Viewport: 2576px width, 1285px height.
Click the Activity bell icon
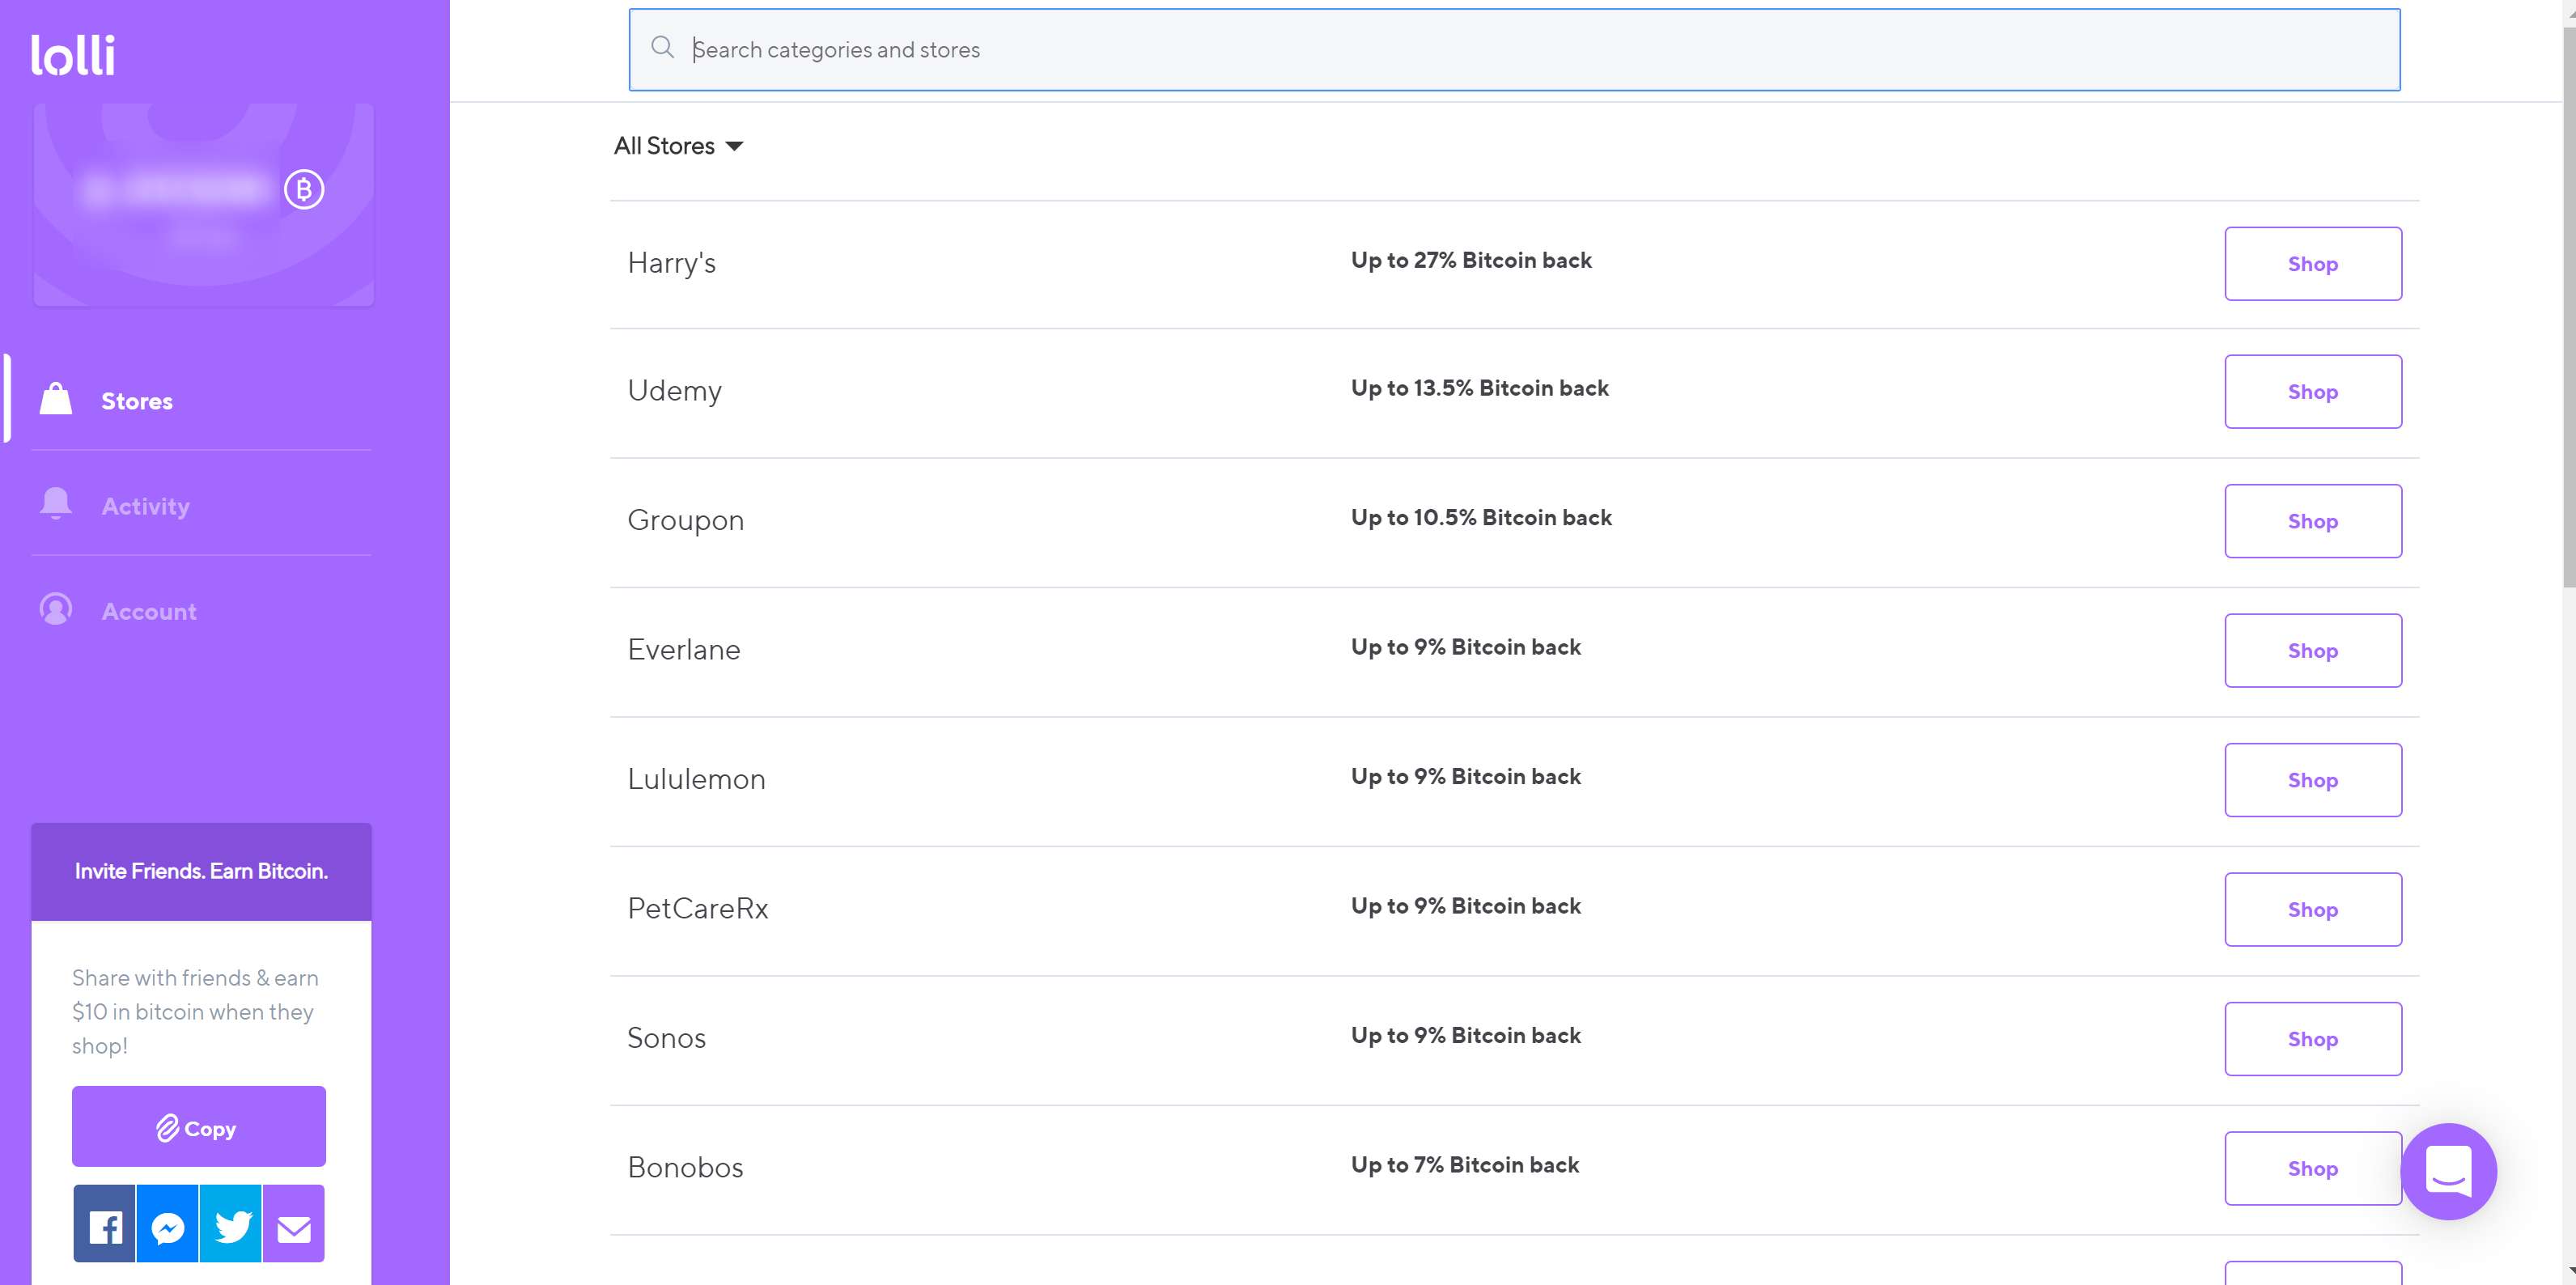tap(56, 504)
